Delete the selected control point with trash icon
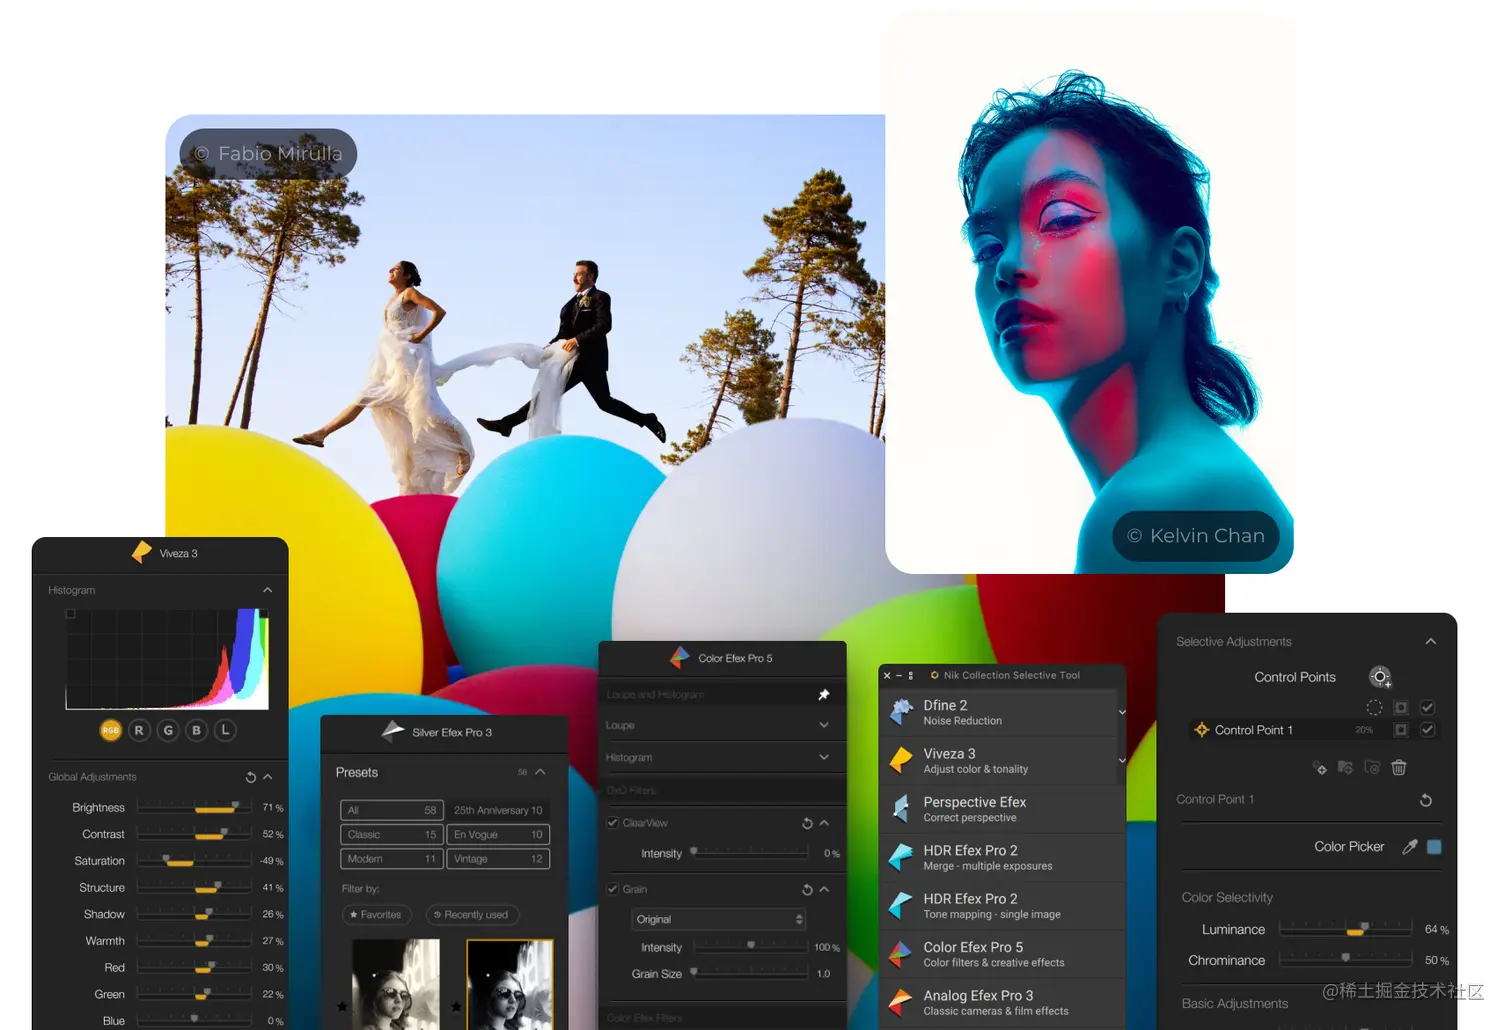 (1399, 767)
